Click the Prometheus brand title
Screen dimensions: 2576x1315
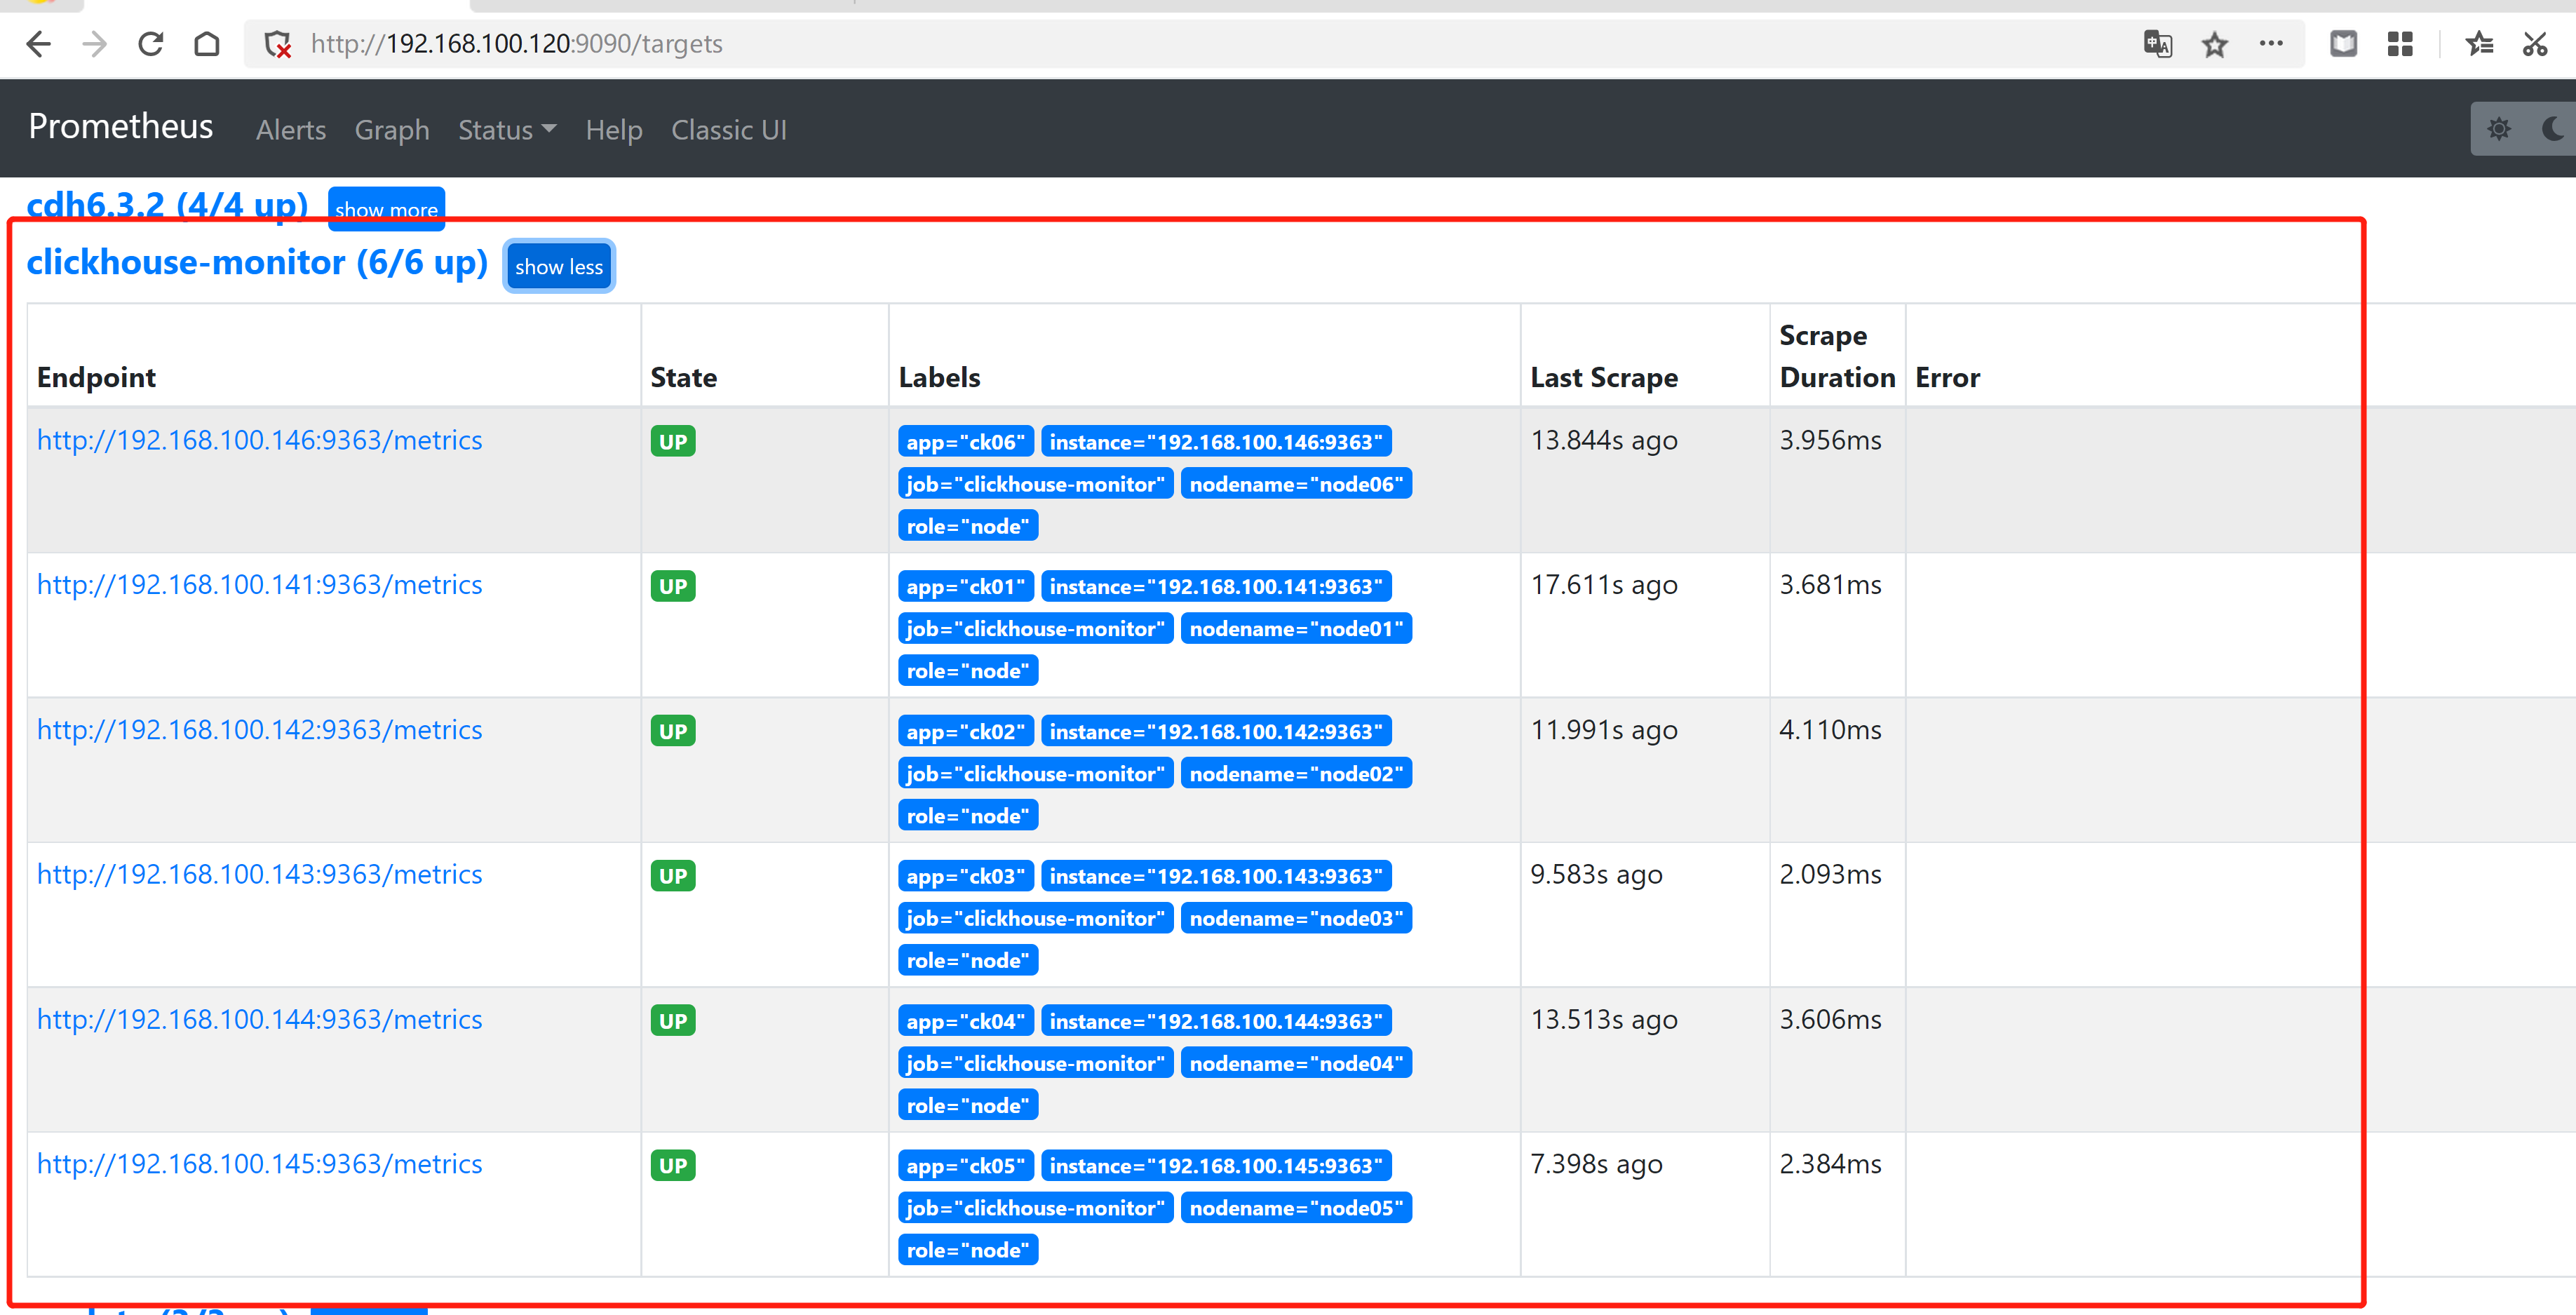tap(121, 126)
